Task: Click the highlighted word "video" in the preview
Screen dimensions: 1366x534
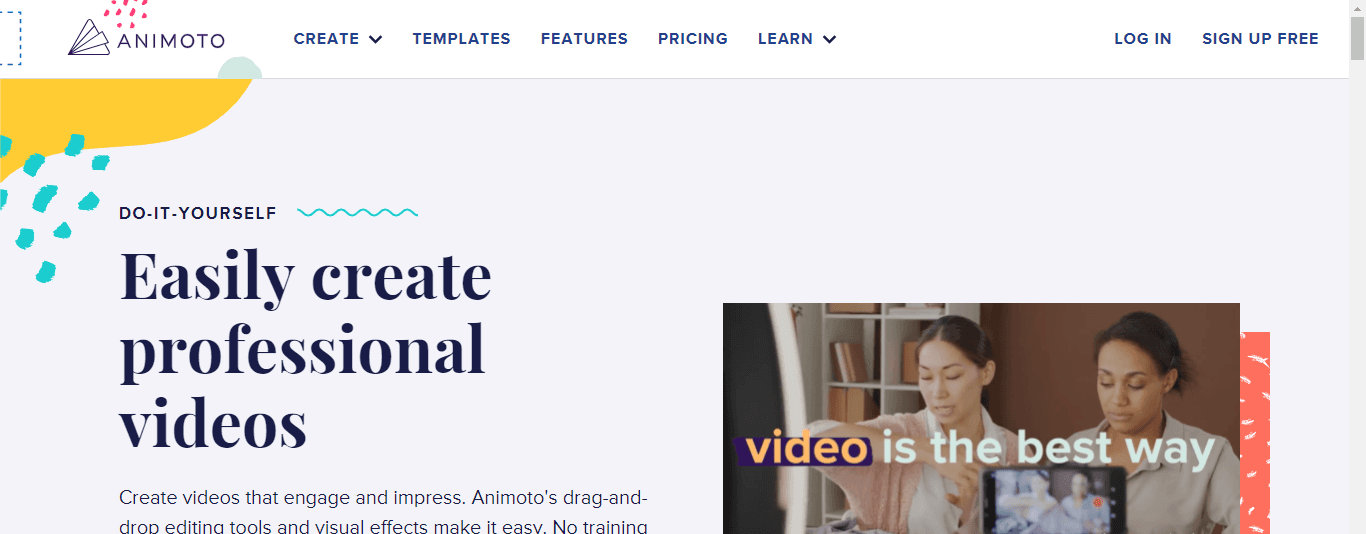Action: [806, 449]
